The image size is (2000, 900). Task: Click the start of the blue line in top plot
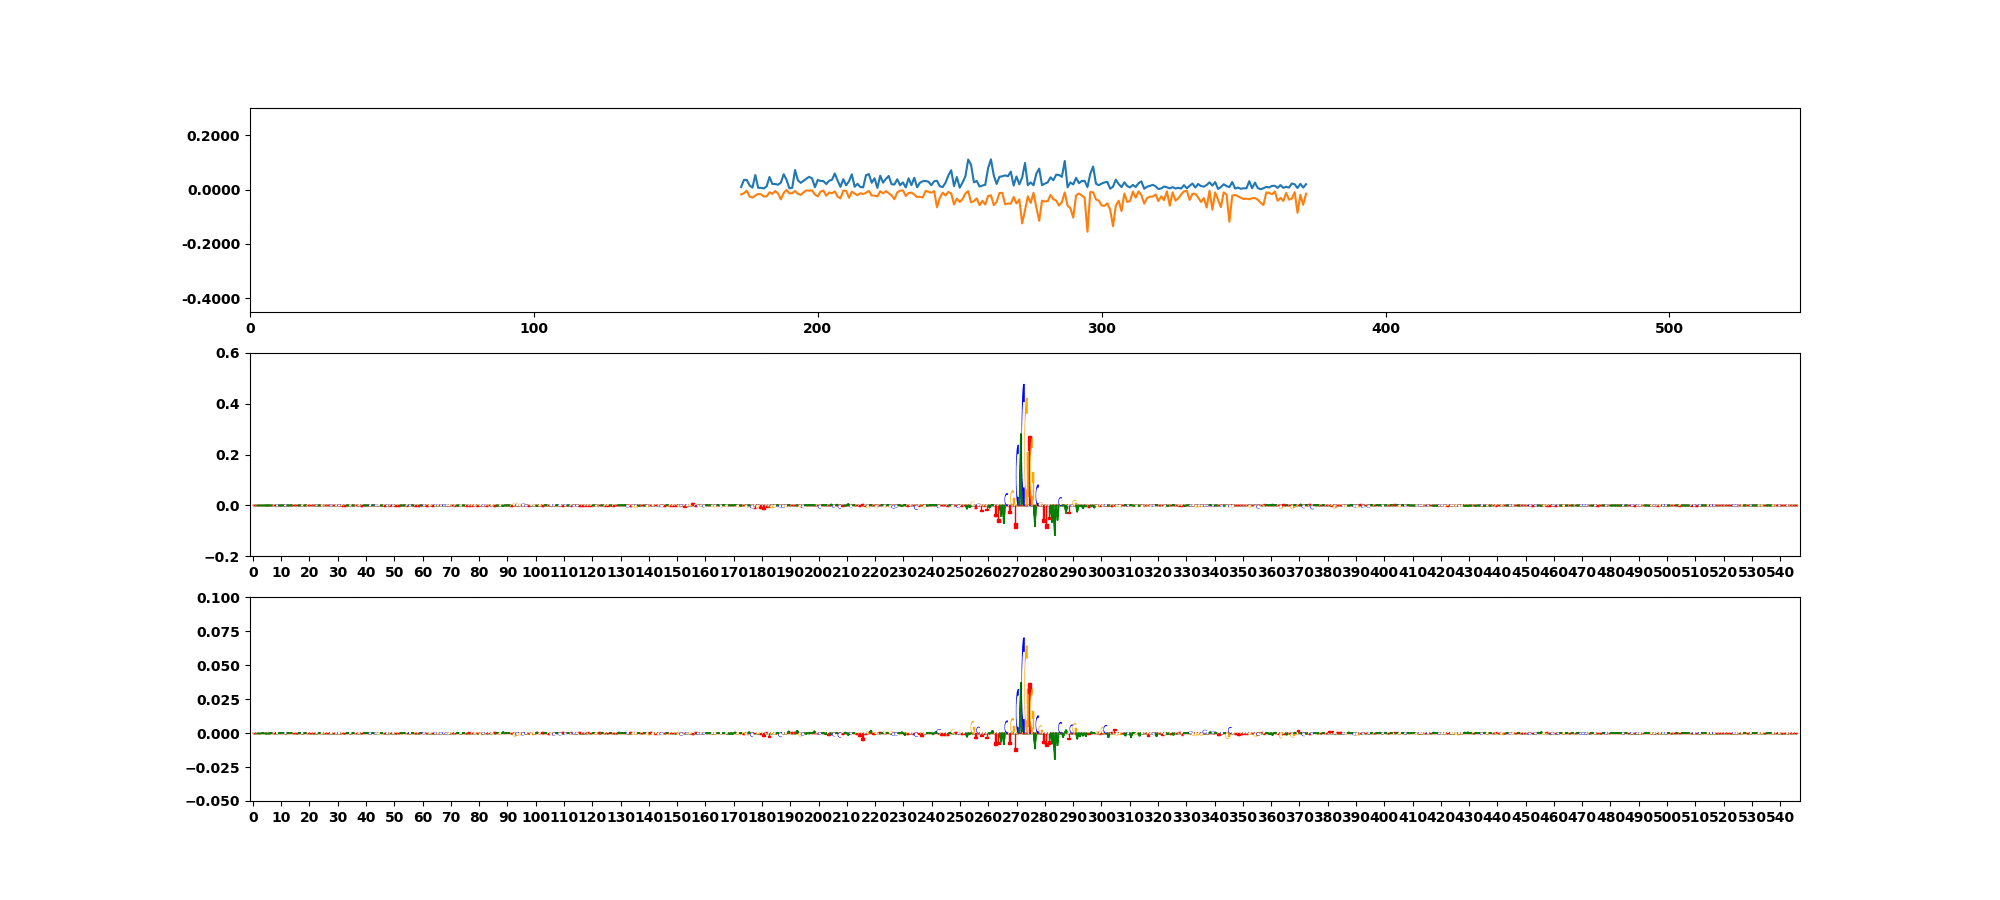coord(741,186)
